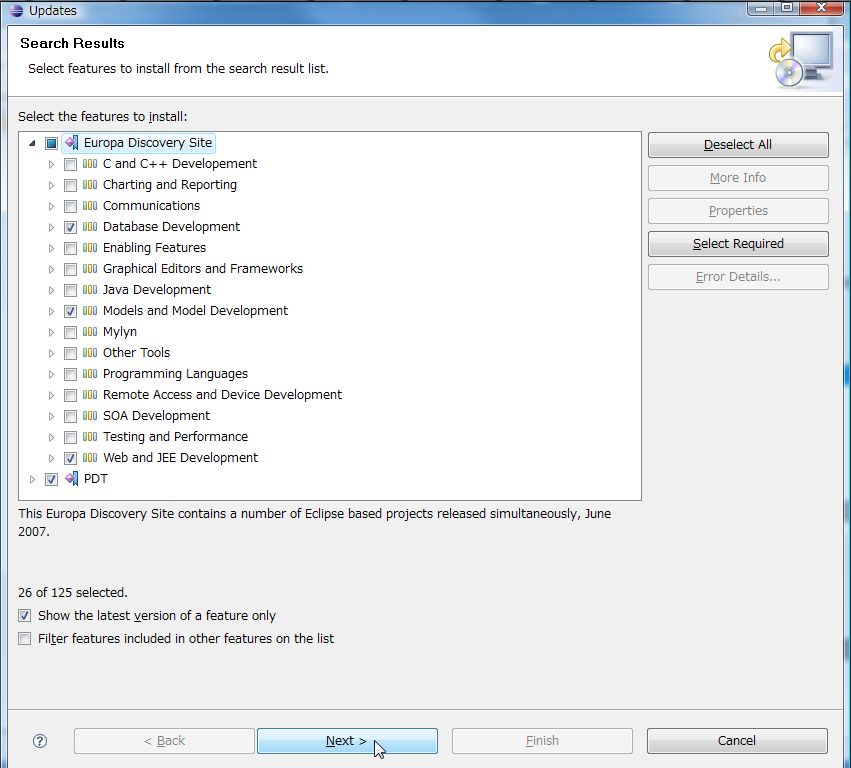The image size is (851, 768).
Task: Click the Deselect All button
Action: coord(738,145)
